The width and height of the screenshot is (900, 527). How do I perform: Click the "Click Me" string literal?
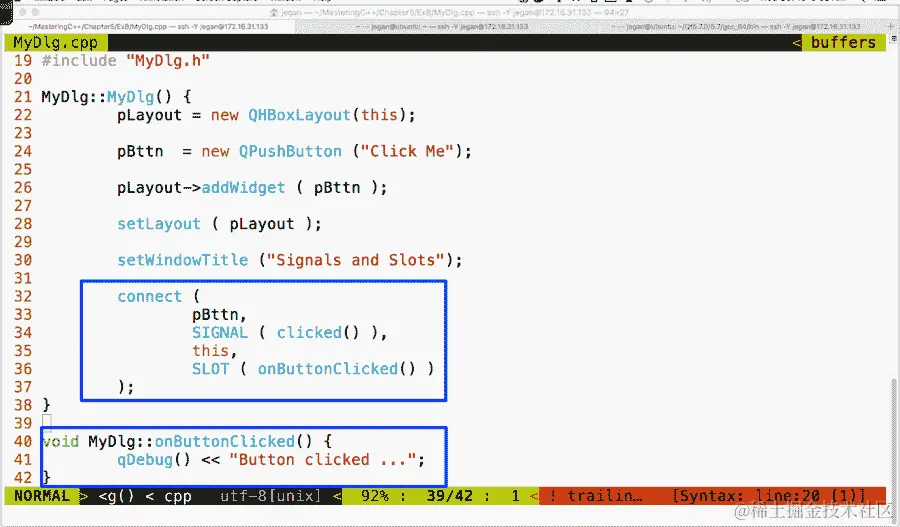(x=408, y=152)
